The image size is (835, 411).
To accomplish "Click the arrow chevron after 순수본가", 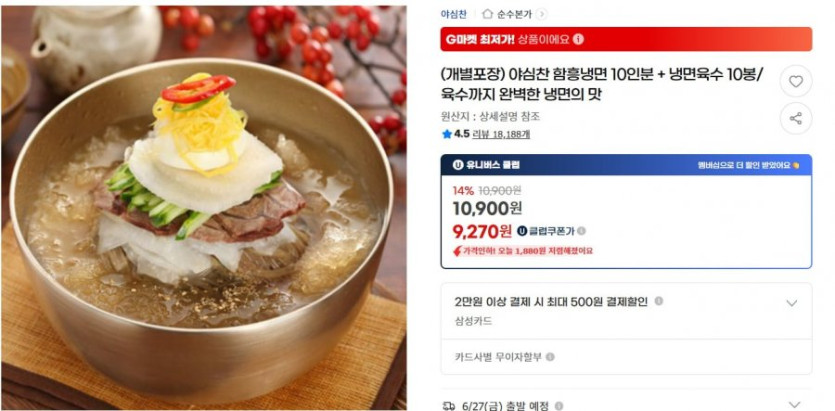I will tap(542, 14).
